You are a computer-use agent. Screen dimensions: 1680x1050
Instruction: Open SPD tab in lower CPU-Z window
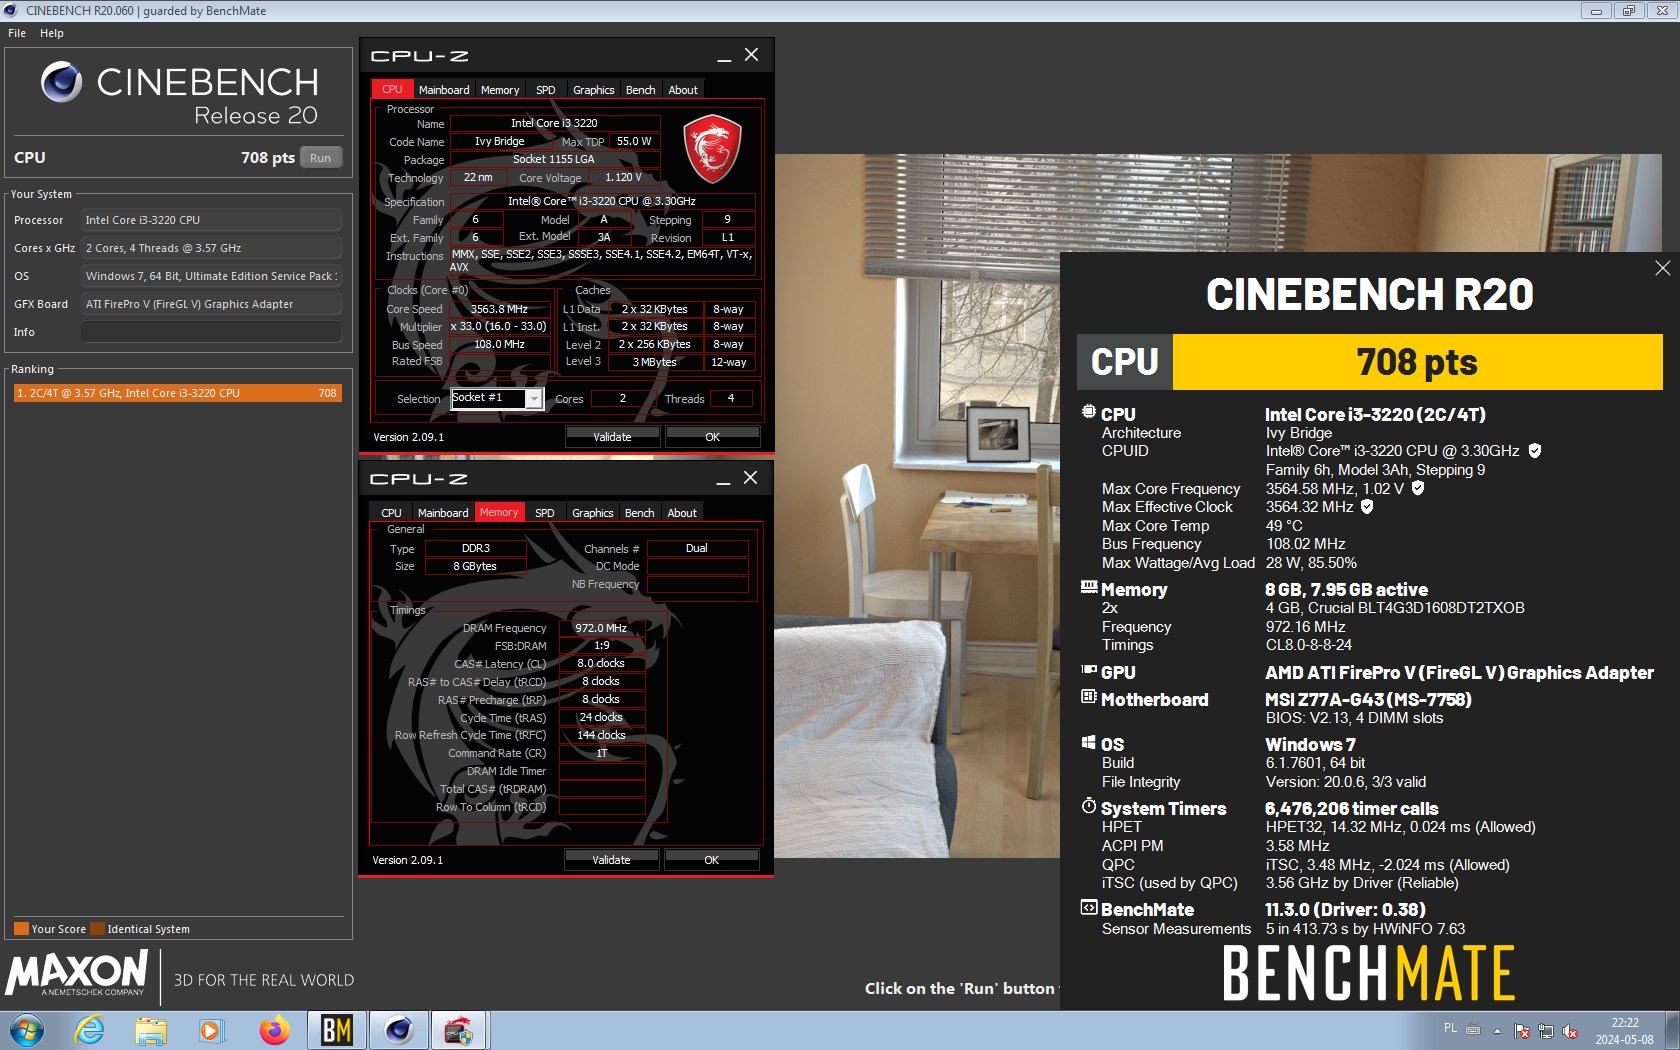[545, 513]
